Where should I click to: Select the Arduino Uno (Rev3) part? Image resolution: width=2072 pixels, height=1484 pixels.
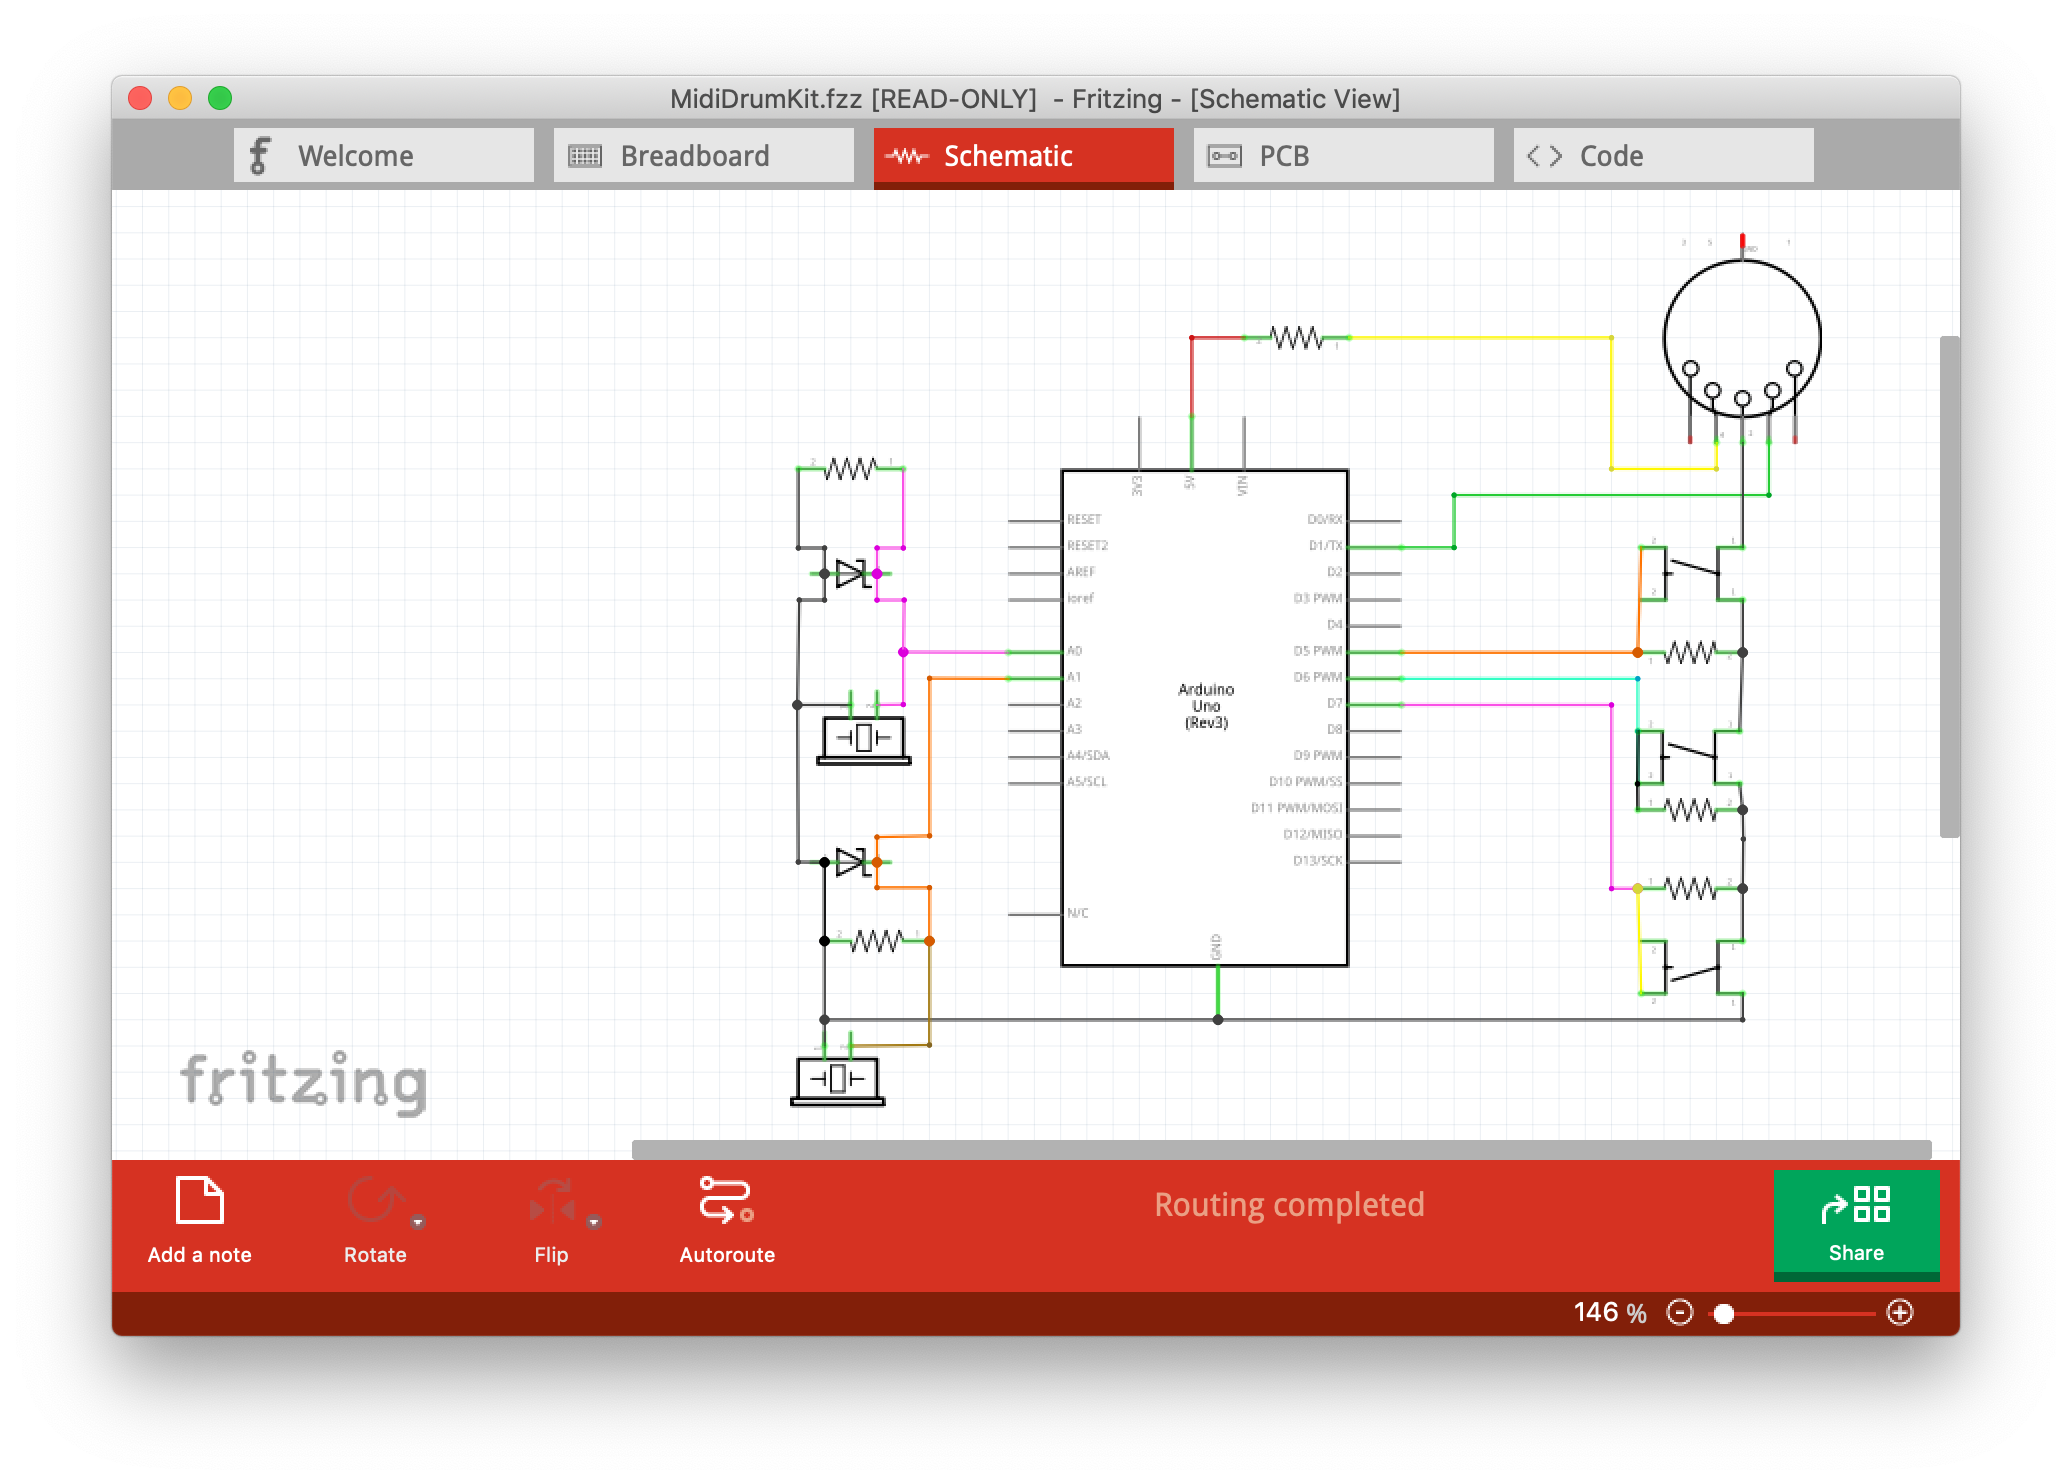[1205, 717]
